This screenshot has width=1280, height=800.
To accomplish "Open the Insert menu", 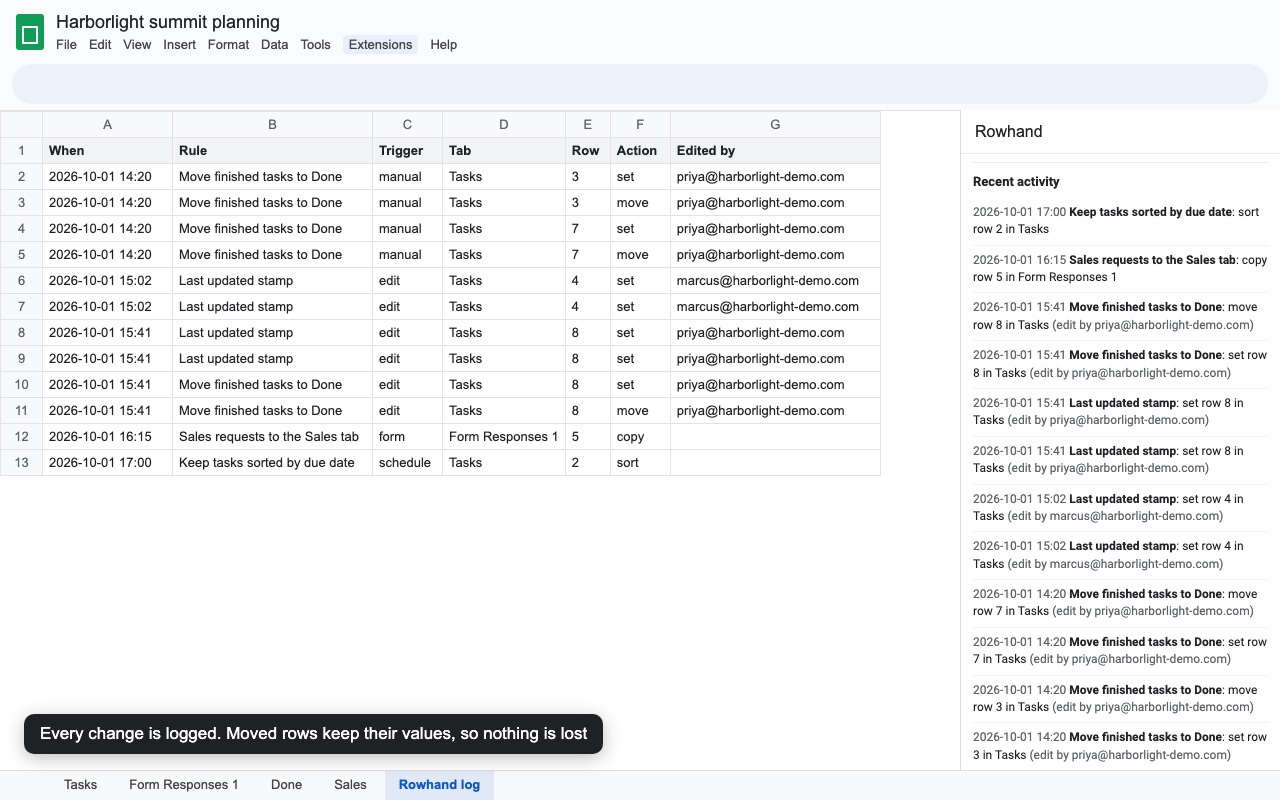I will 180,44.
